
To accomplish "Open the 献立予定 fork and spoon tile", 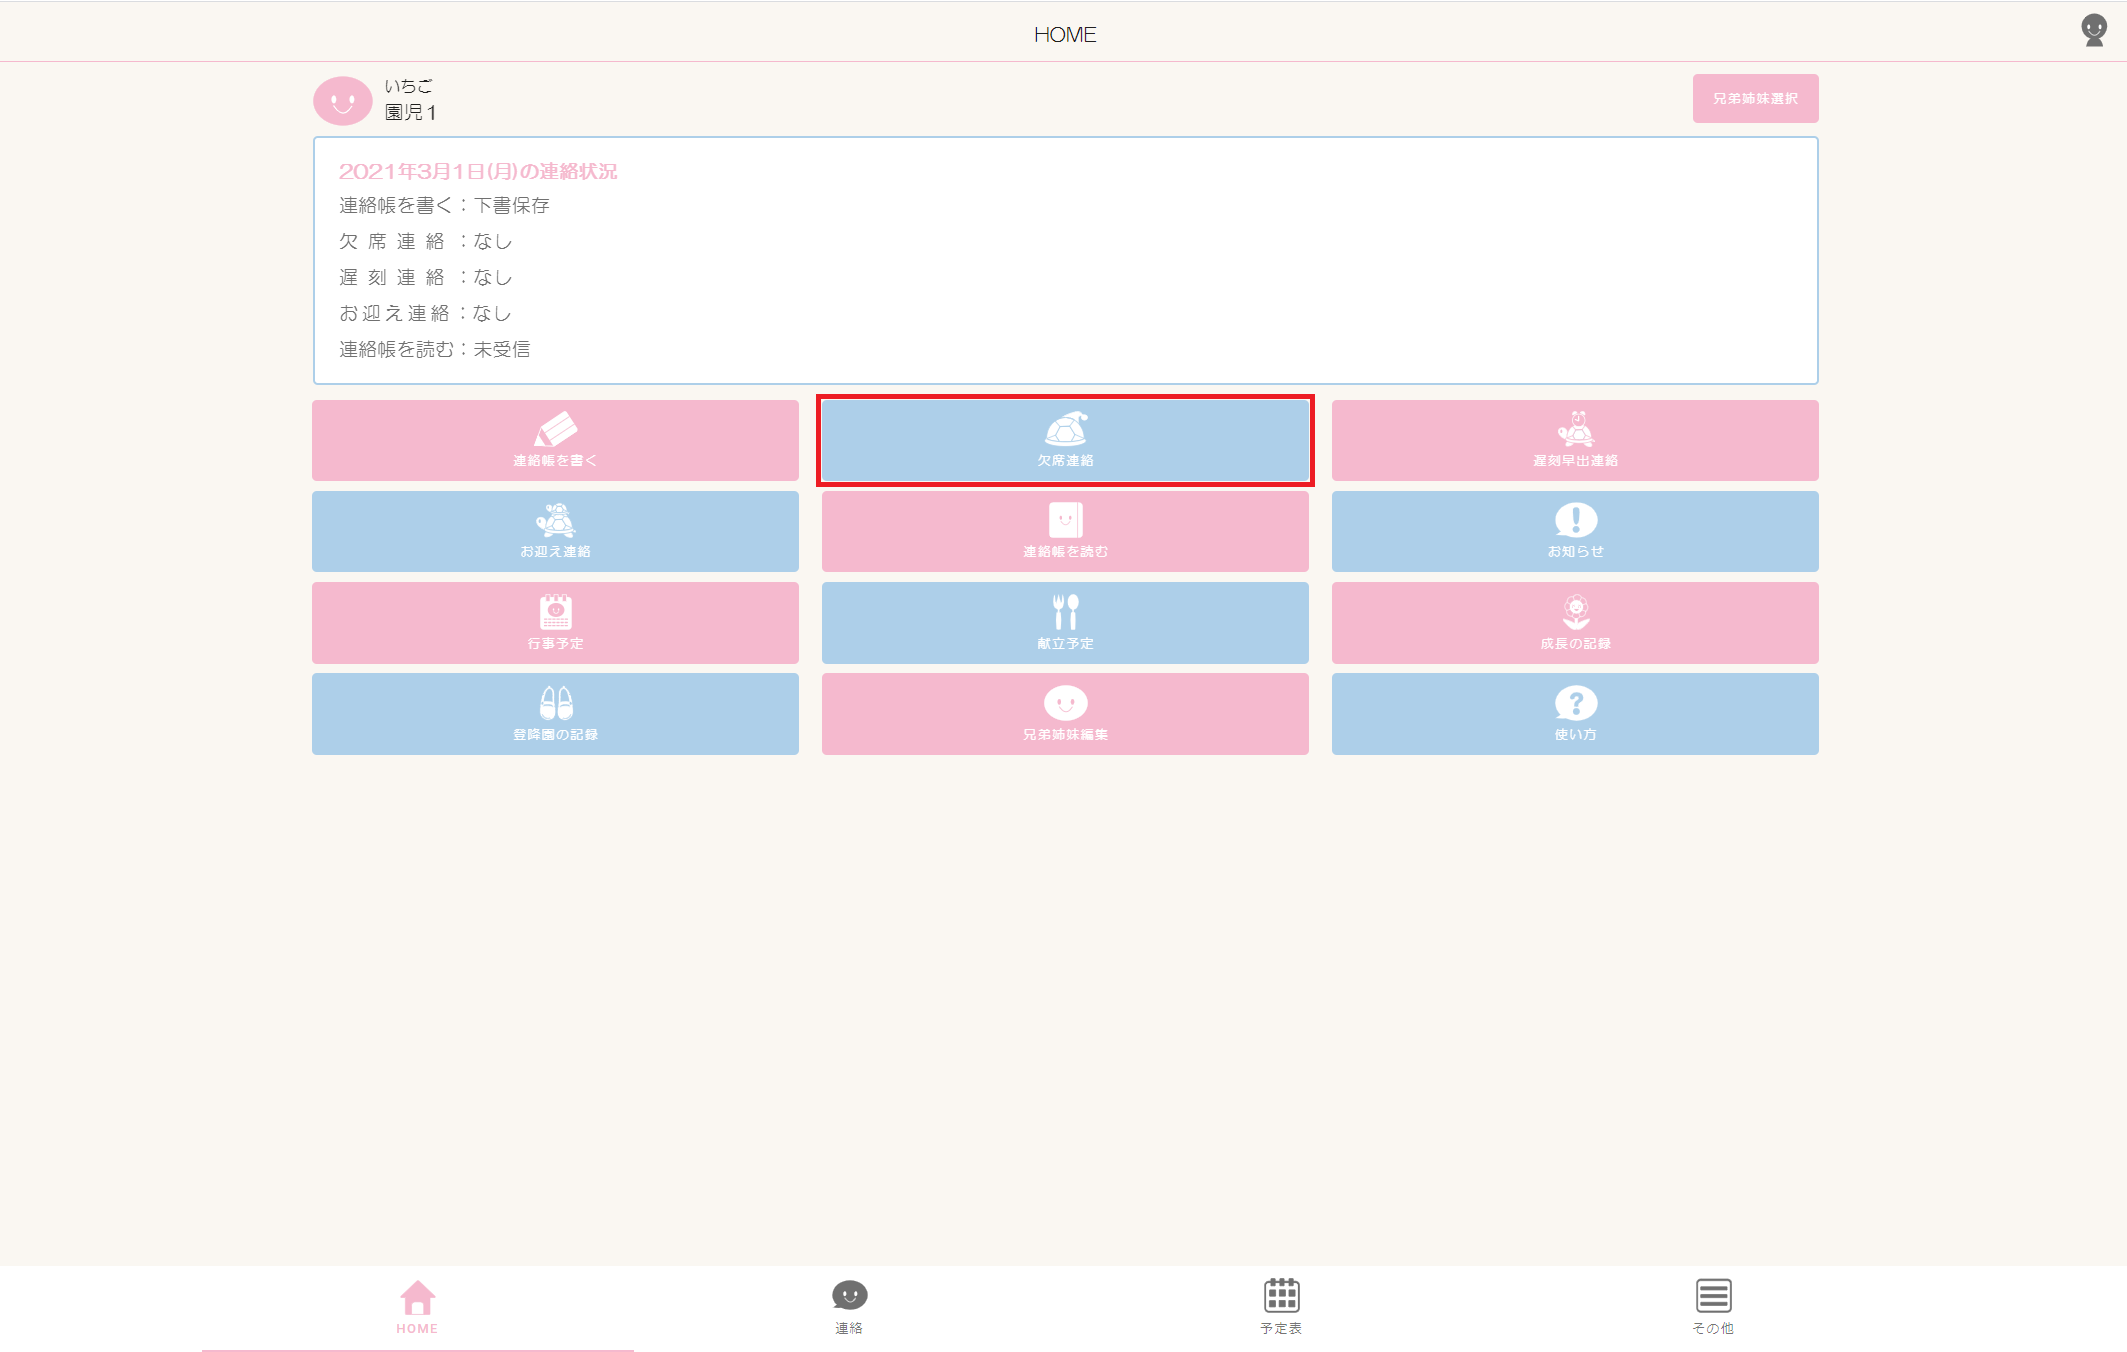I will (x=1065, y=623).
